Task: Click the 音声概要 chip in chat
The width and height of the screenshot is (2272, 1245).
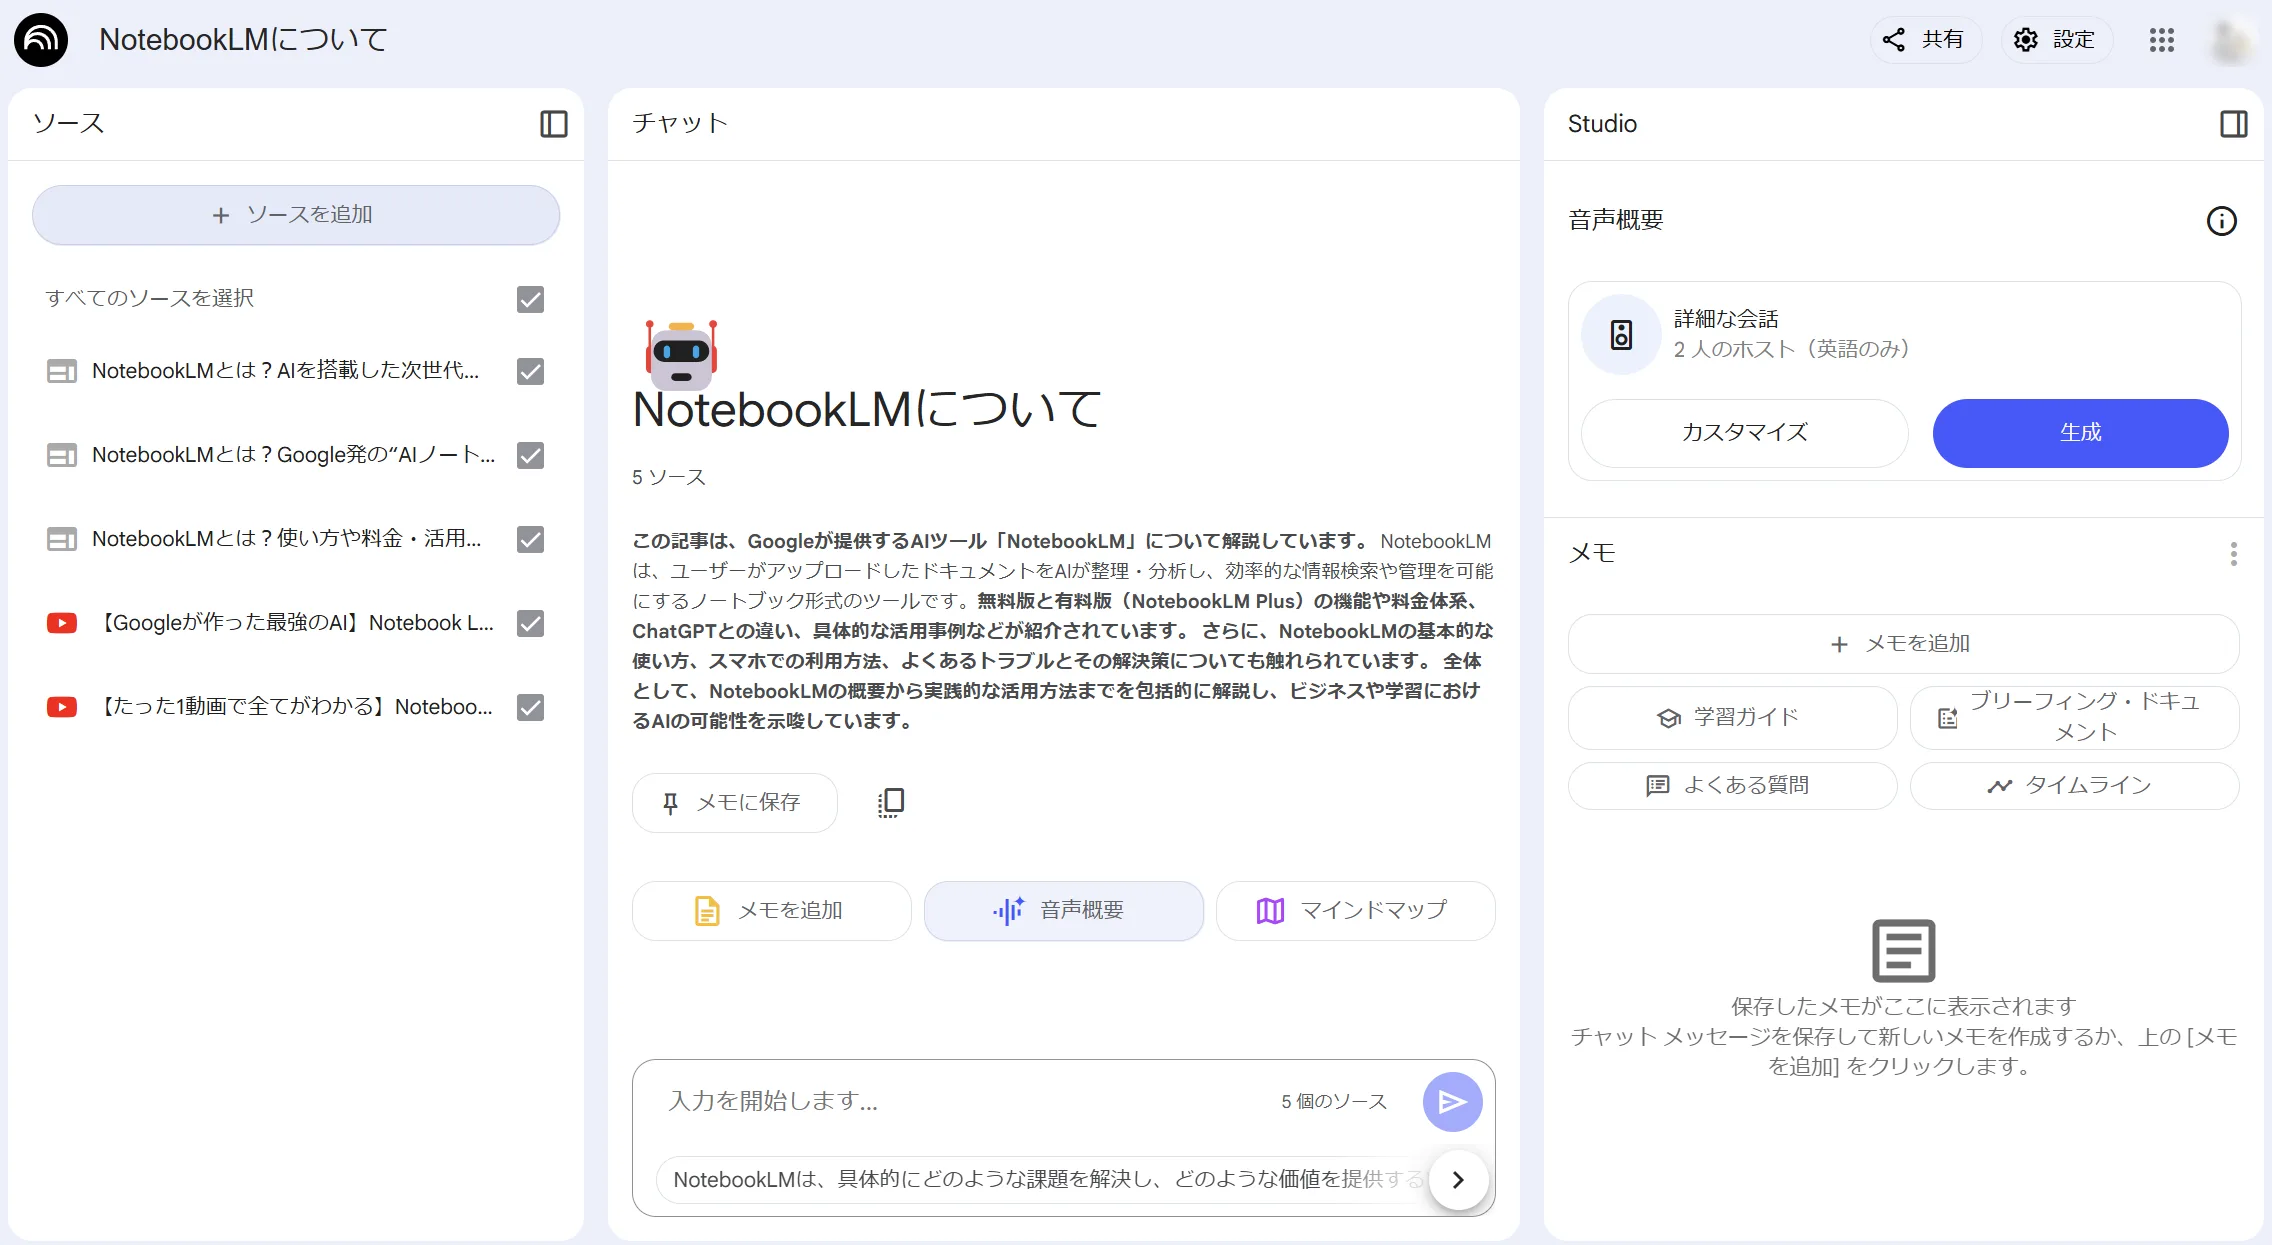Action: pyautogui.click(x=1063, y=911)
